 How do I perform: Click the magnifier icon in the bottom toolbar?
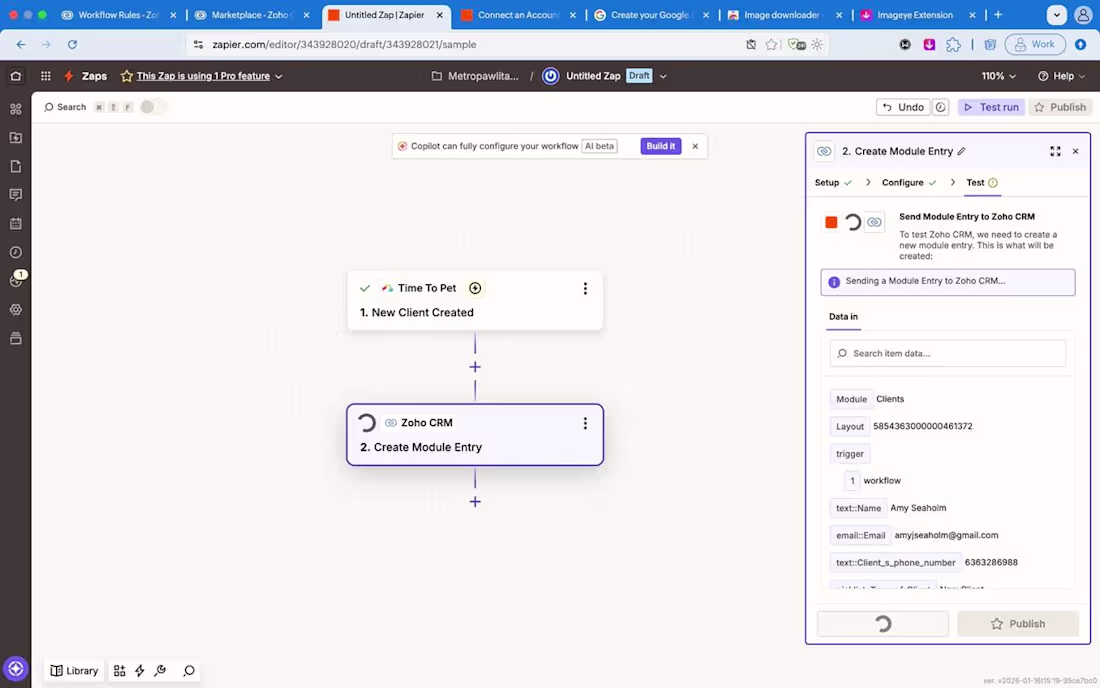click(189, 670)
